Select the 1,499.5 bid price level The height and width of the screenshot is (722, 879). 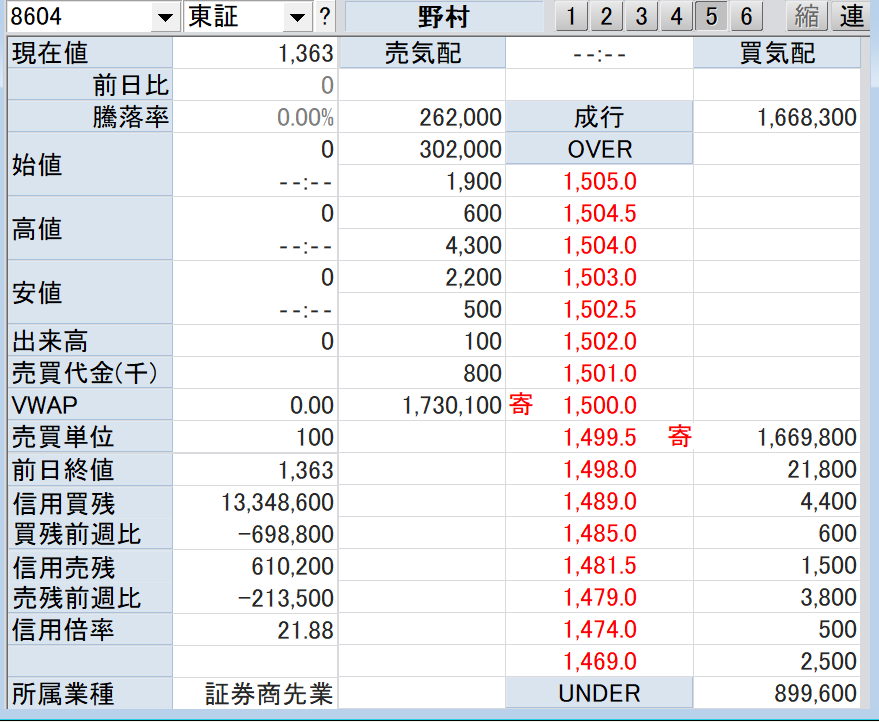599,438
